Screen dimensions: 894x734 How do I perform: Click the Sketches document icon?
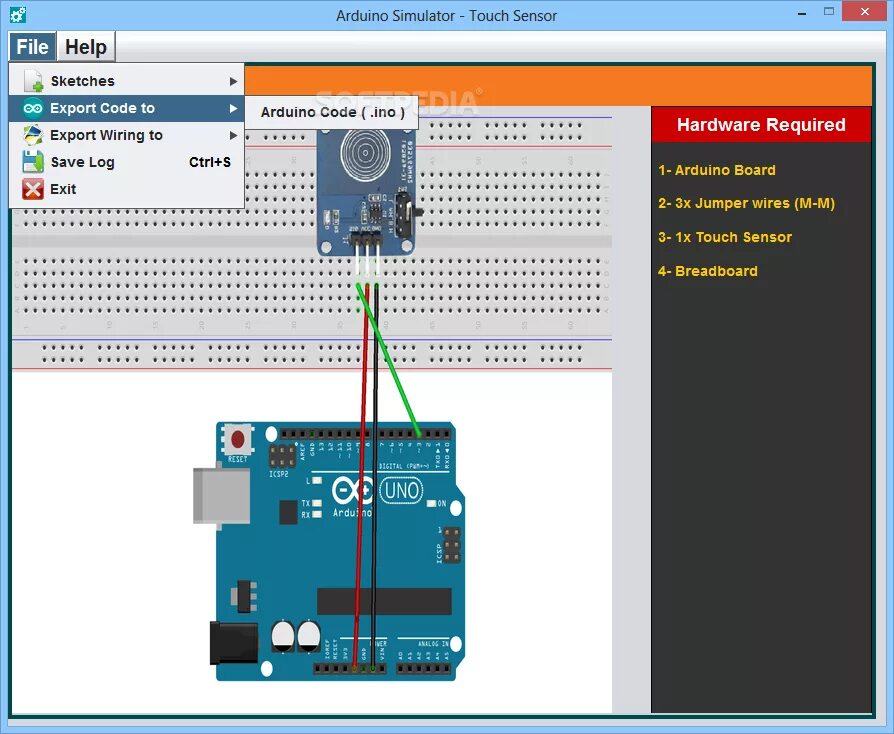[33, 81]
